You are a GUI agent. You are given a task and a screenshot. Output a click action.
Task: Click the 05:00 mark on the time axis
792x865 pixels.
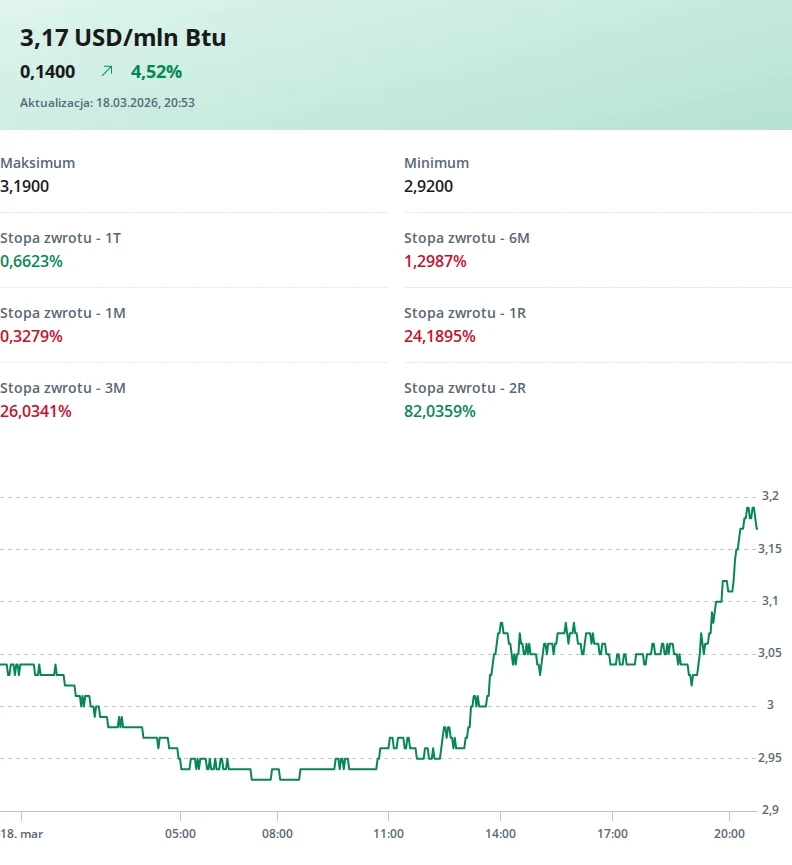(180, 833)
